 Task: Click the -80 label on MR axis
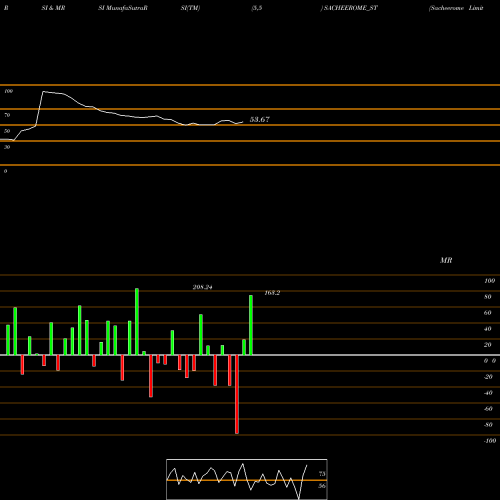pos(488,425)
